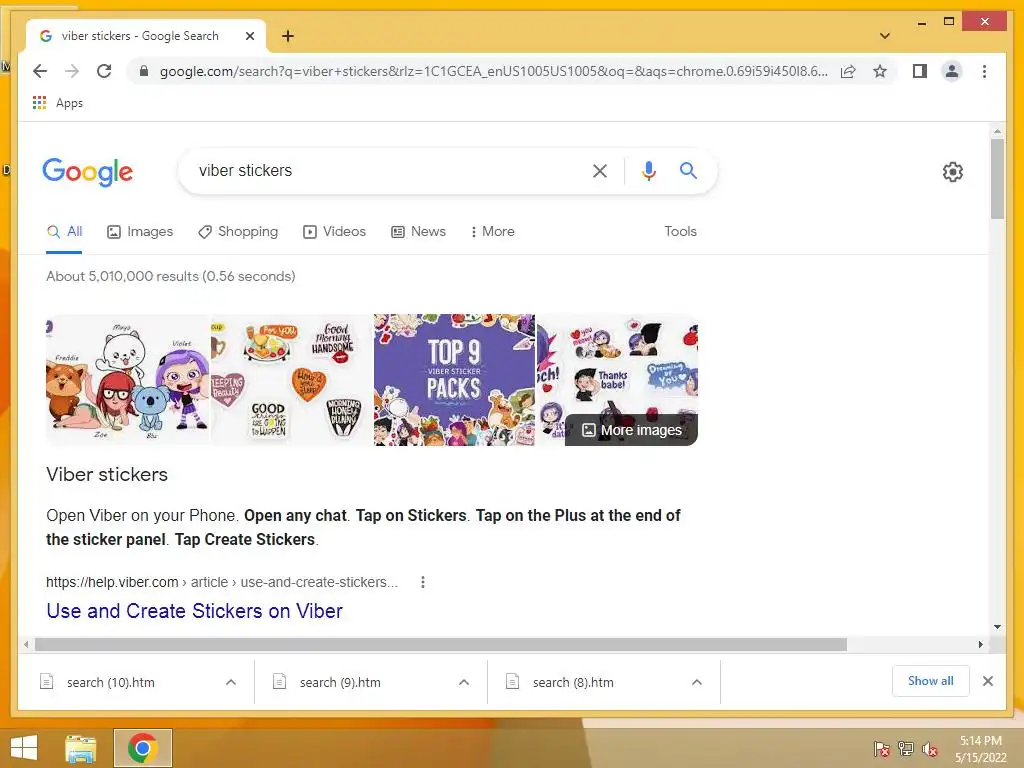The height and width of the screenshot is (768, 1024).
Task: Switch to Videos results tab
Action: pos(334,232)
